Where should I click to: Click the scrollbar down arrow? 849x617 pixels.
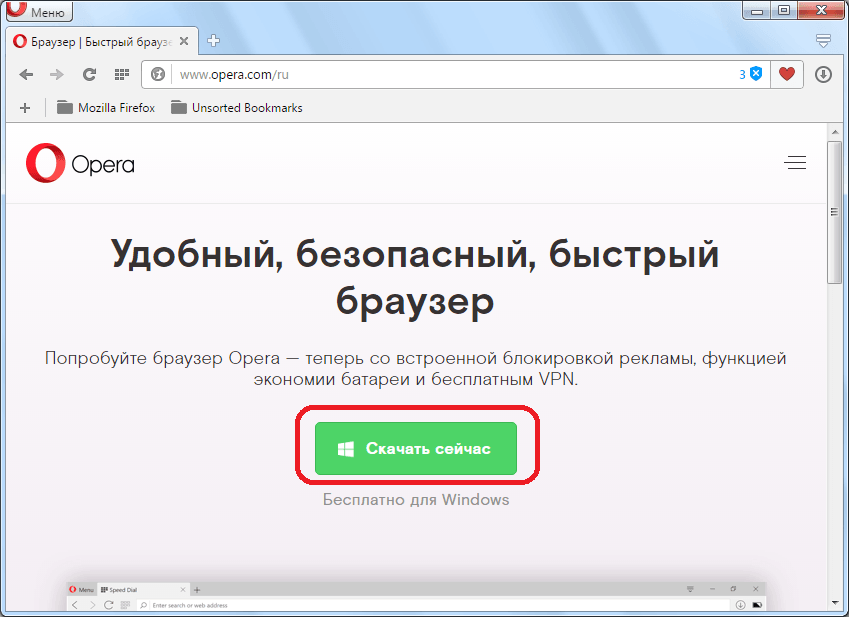point(834,602)
